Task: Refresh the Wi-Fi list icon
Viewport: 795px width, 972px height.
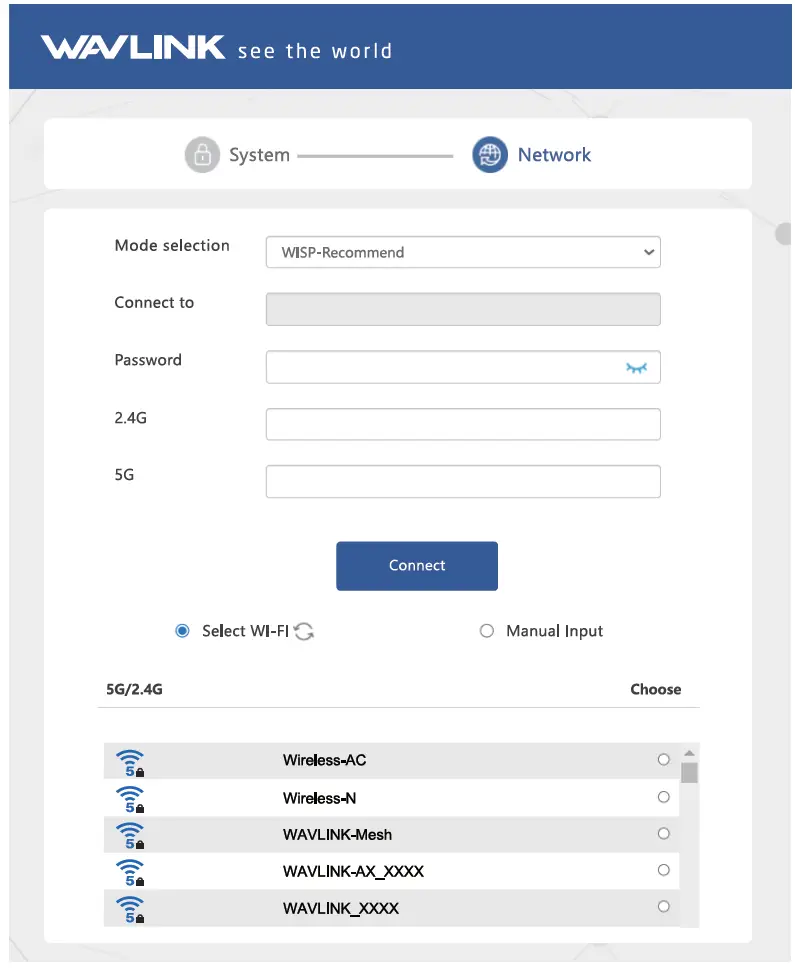Action: pos(304,631)
